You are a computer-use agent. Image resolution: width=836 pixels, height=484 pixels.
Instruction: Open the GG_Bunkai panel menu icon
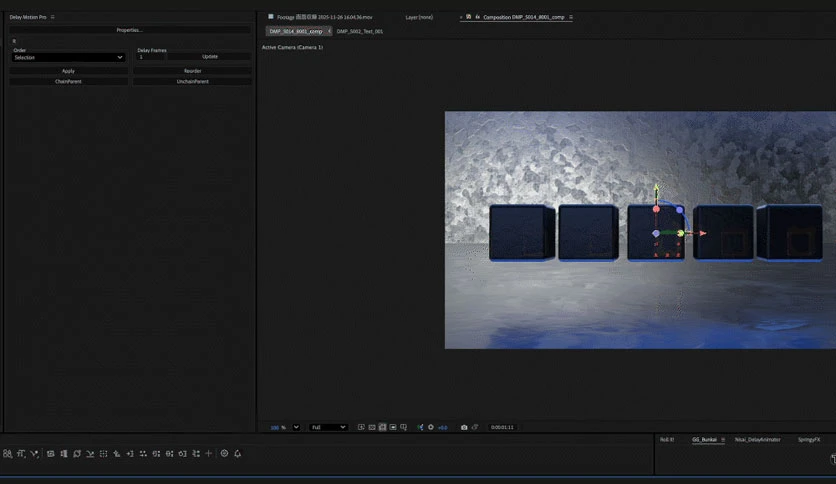tap(723, 440)
